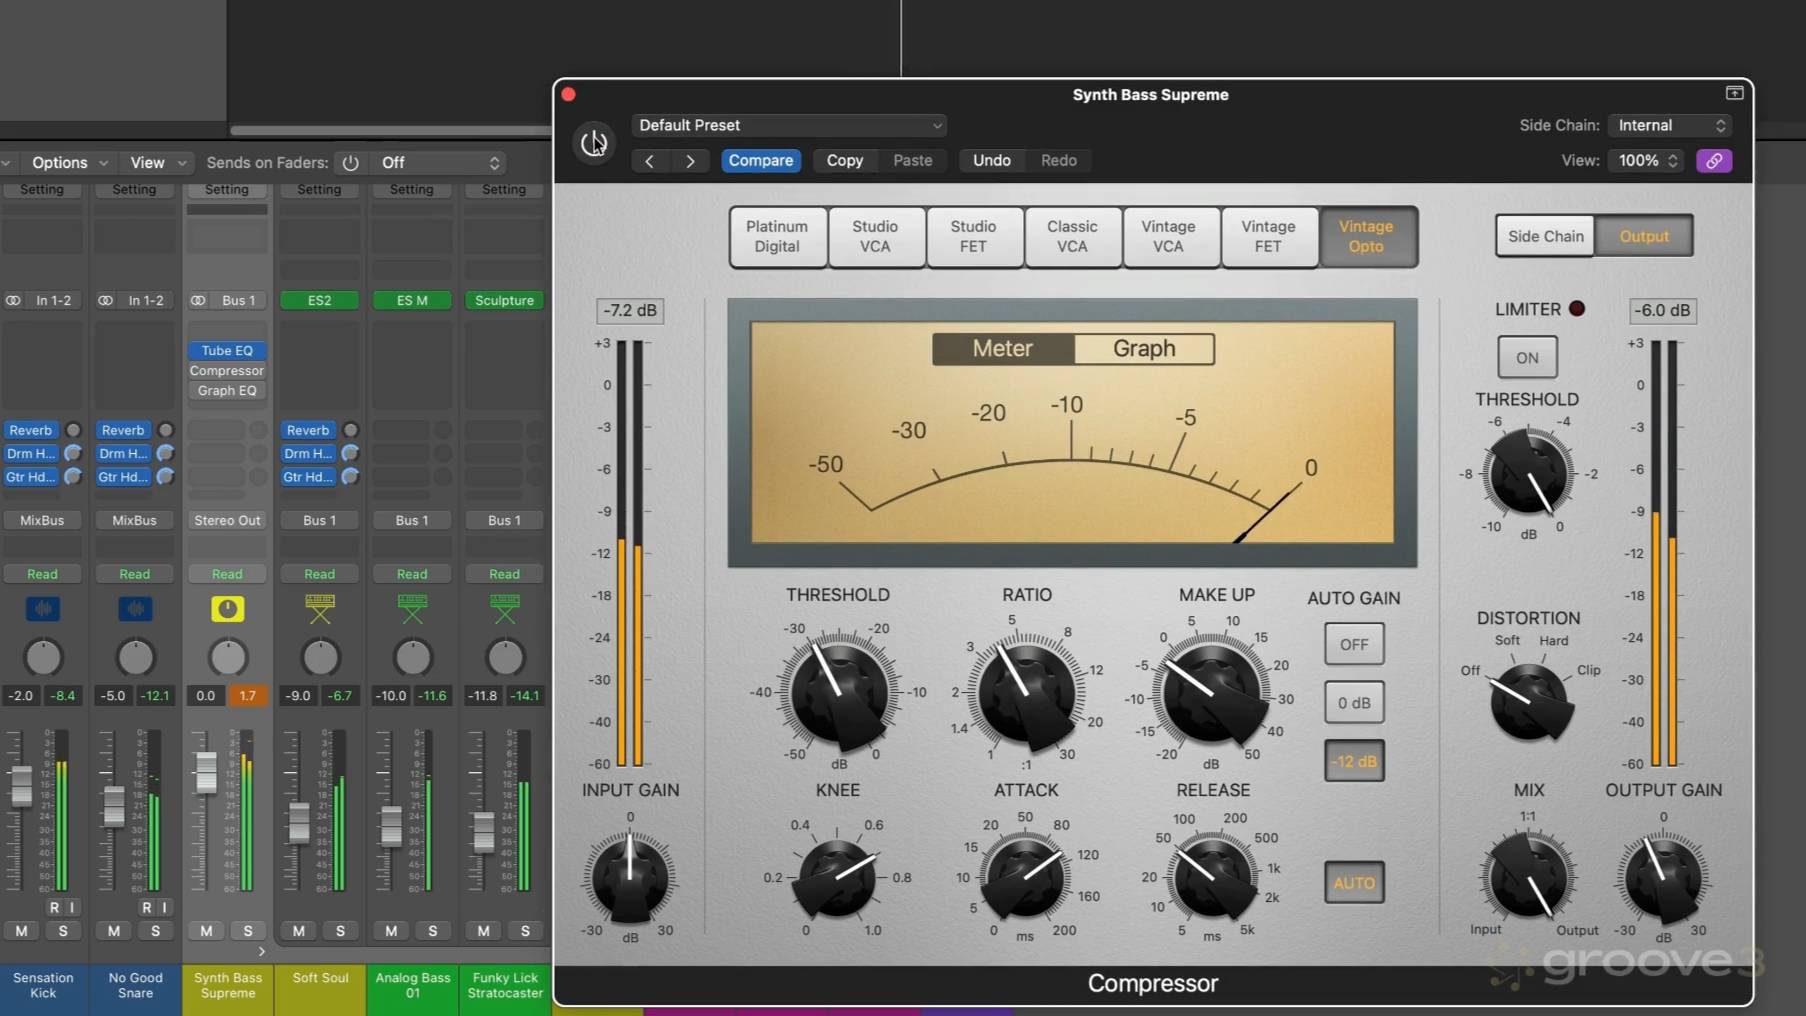Open the View 100% size dropdown
Image resolution: width=1806 pixels, height=1016 pixels.
[1645, 161]
